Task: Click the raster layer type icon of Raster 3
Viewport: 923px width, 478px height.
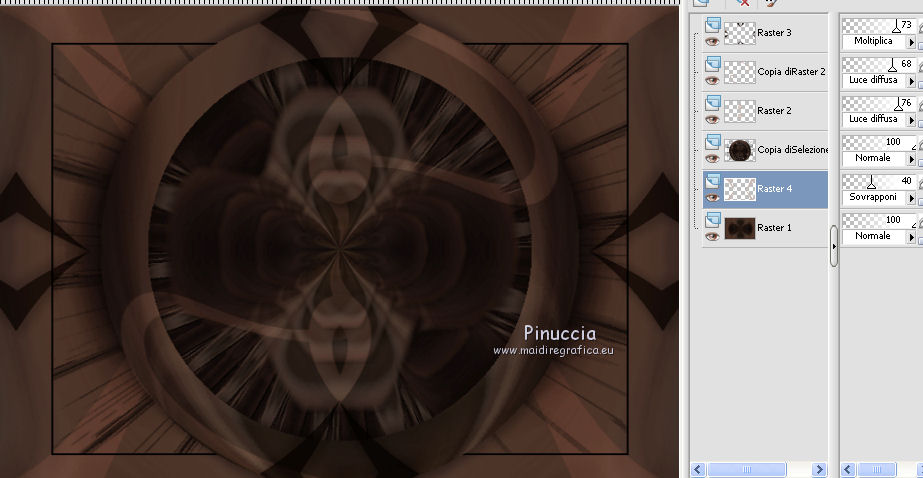Action: 713,25
